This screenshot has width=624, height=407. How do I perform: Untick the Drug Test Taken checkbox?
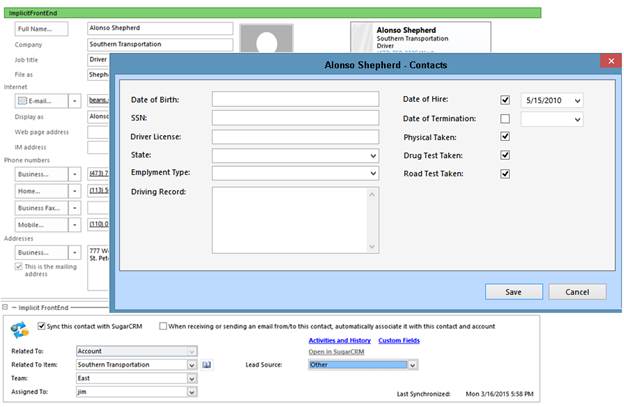[504, 155]
